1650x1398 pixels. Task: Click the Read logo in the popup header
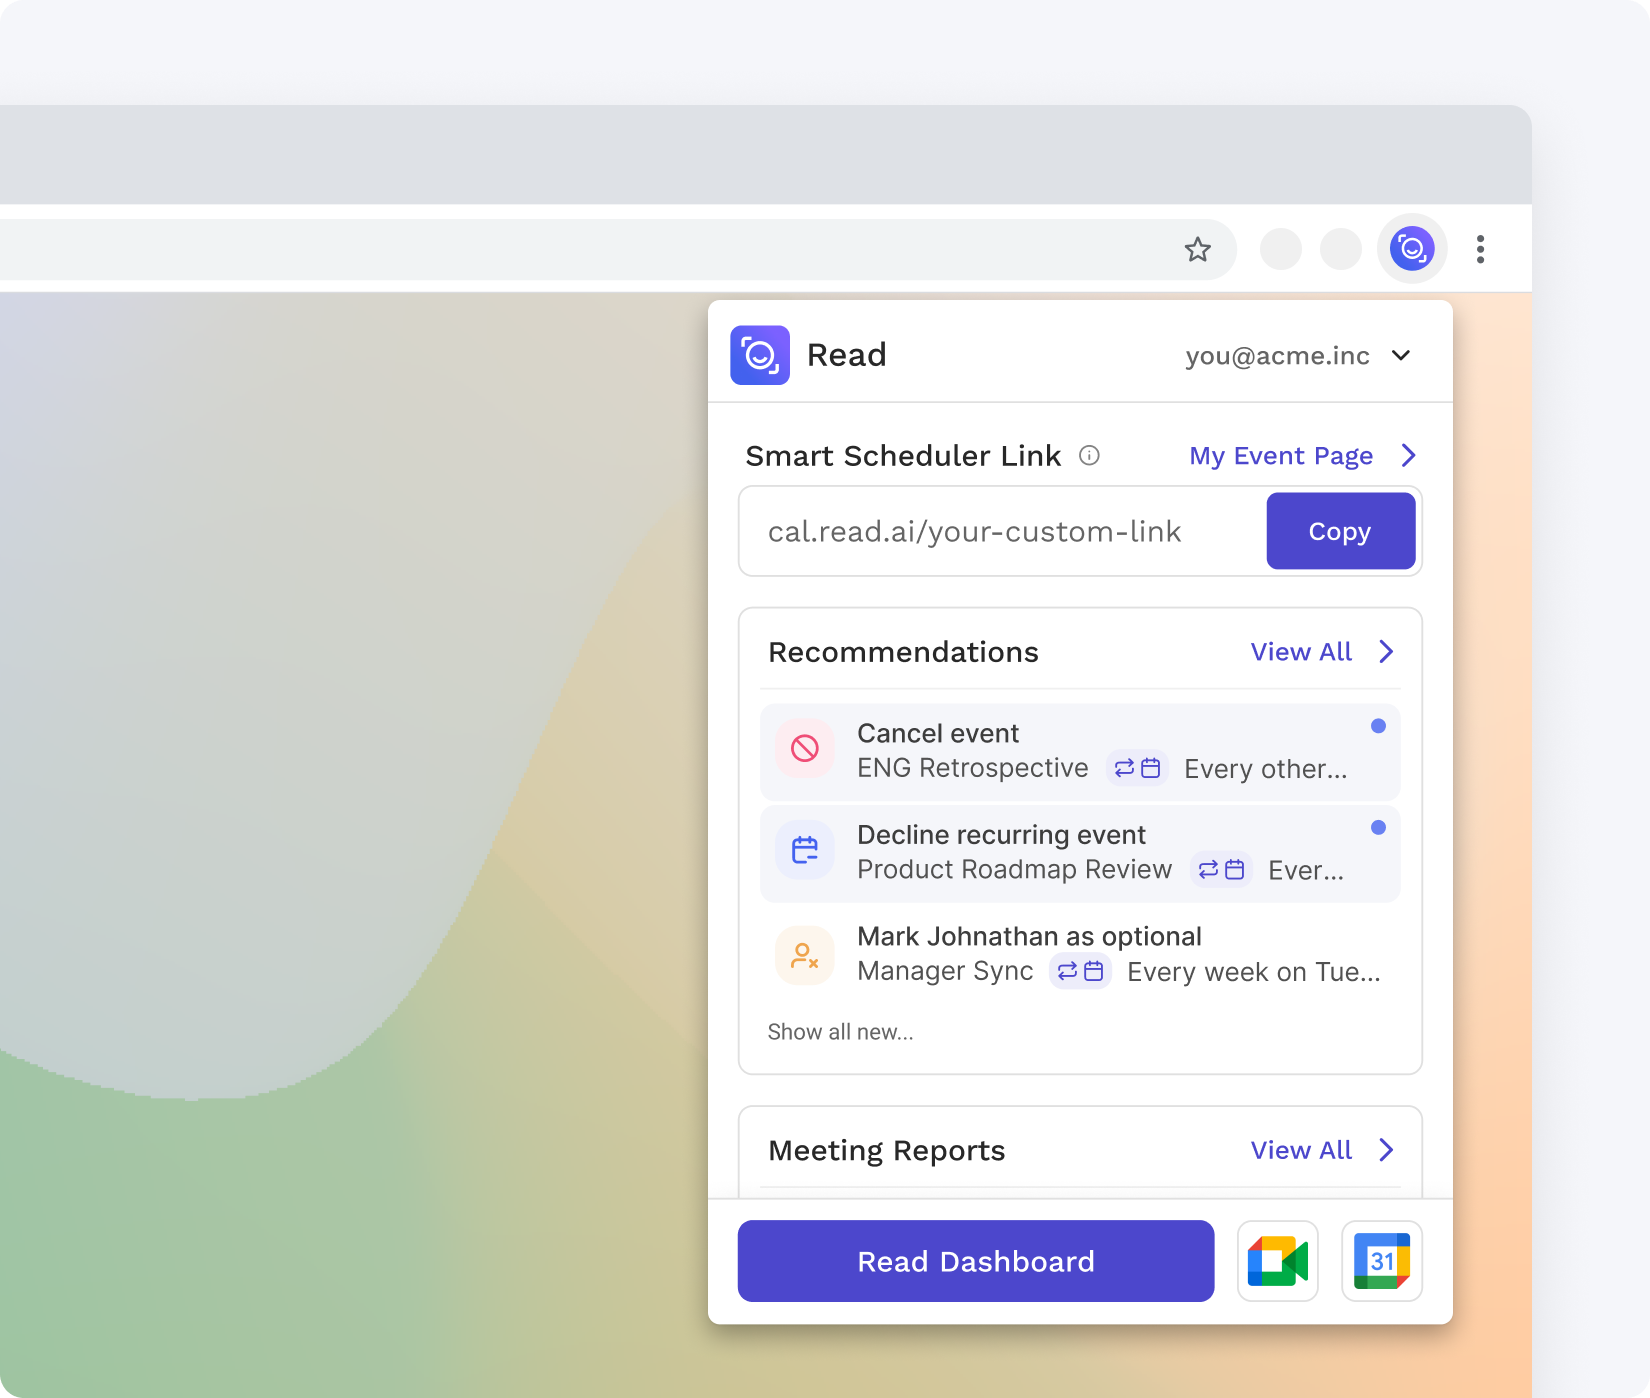[x=760, y=355]
